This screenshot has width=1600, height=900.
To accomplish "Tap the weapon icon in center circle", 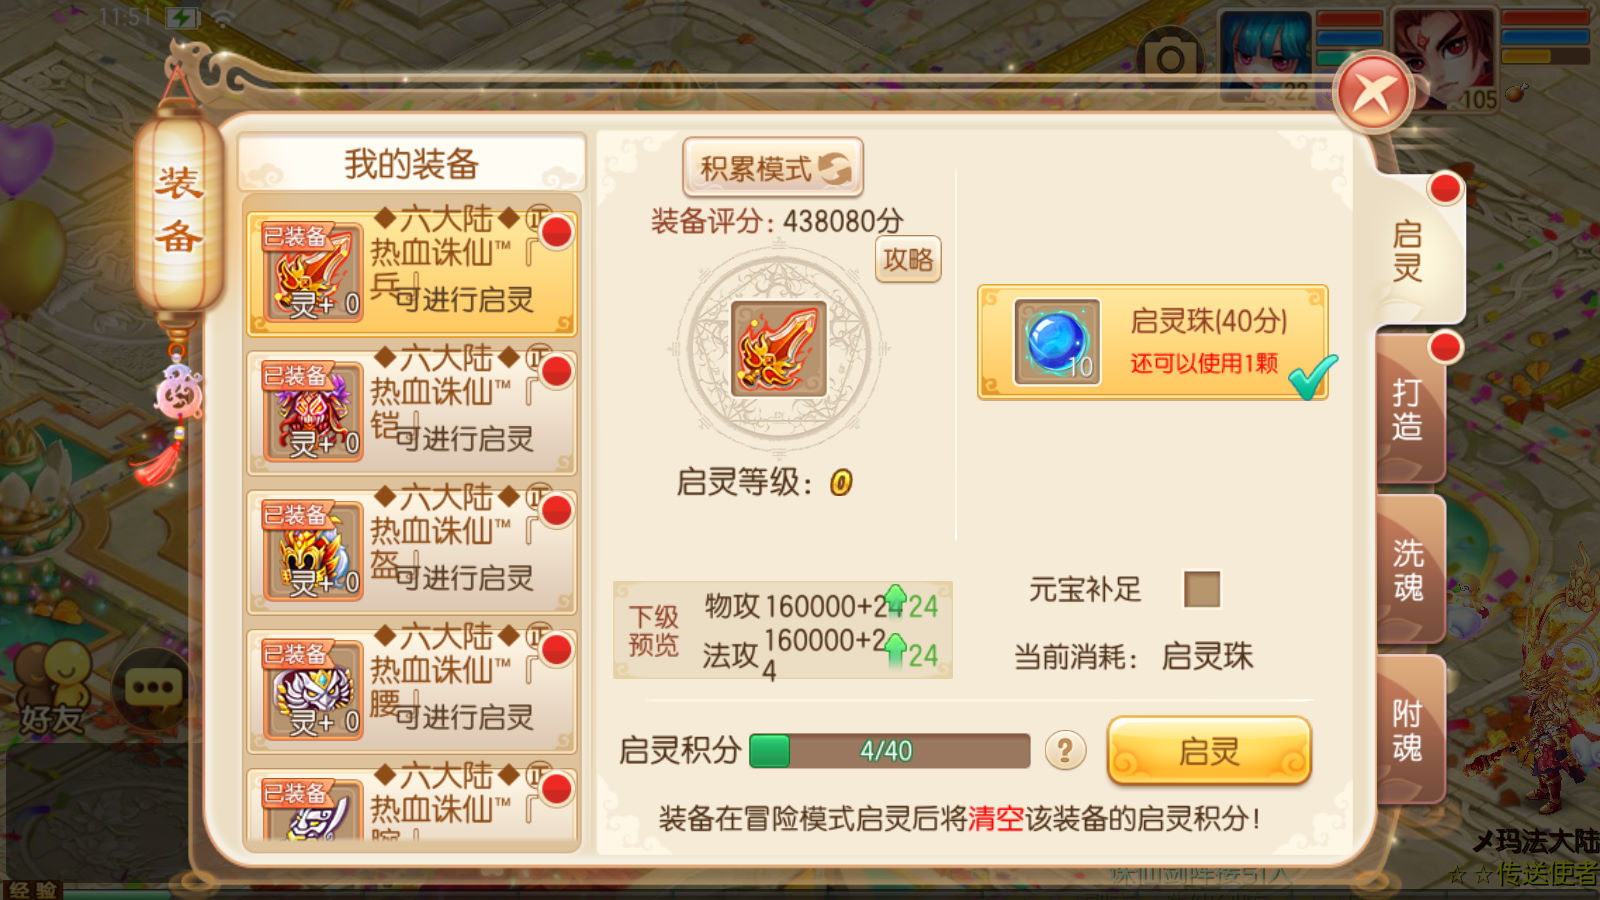I will (x=779, y=349).
